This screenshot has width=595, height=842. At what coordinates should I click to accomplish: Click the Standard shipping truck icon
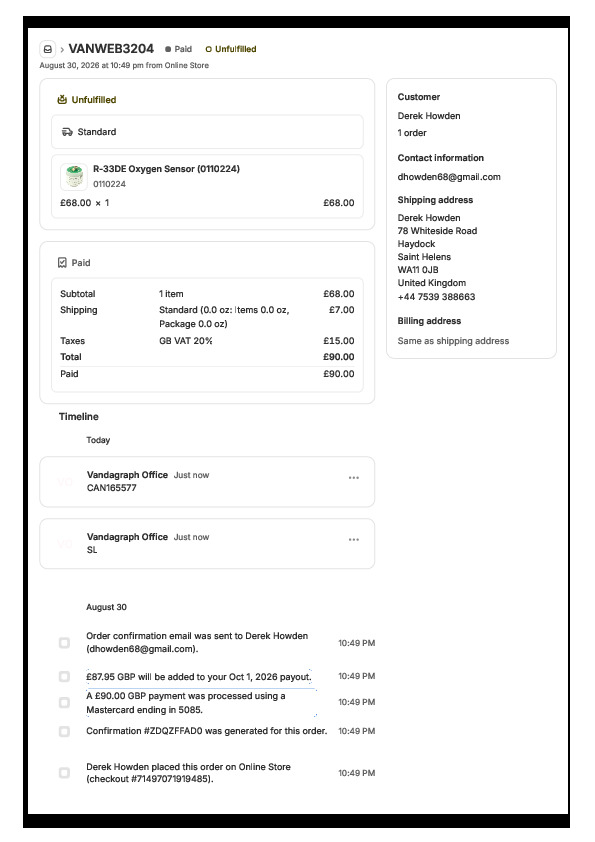click(67, 132)
